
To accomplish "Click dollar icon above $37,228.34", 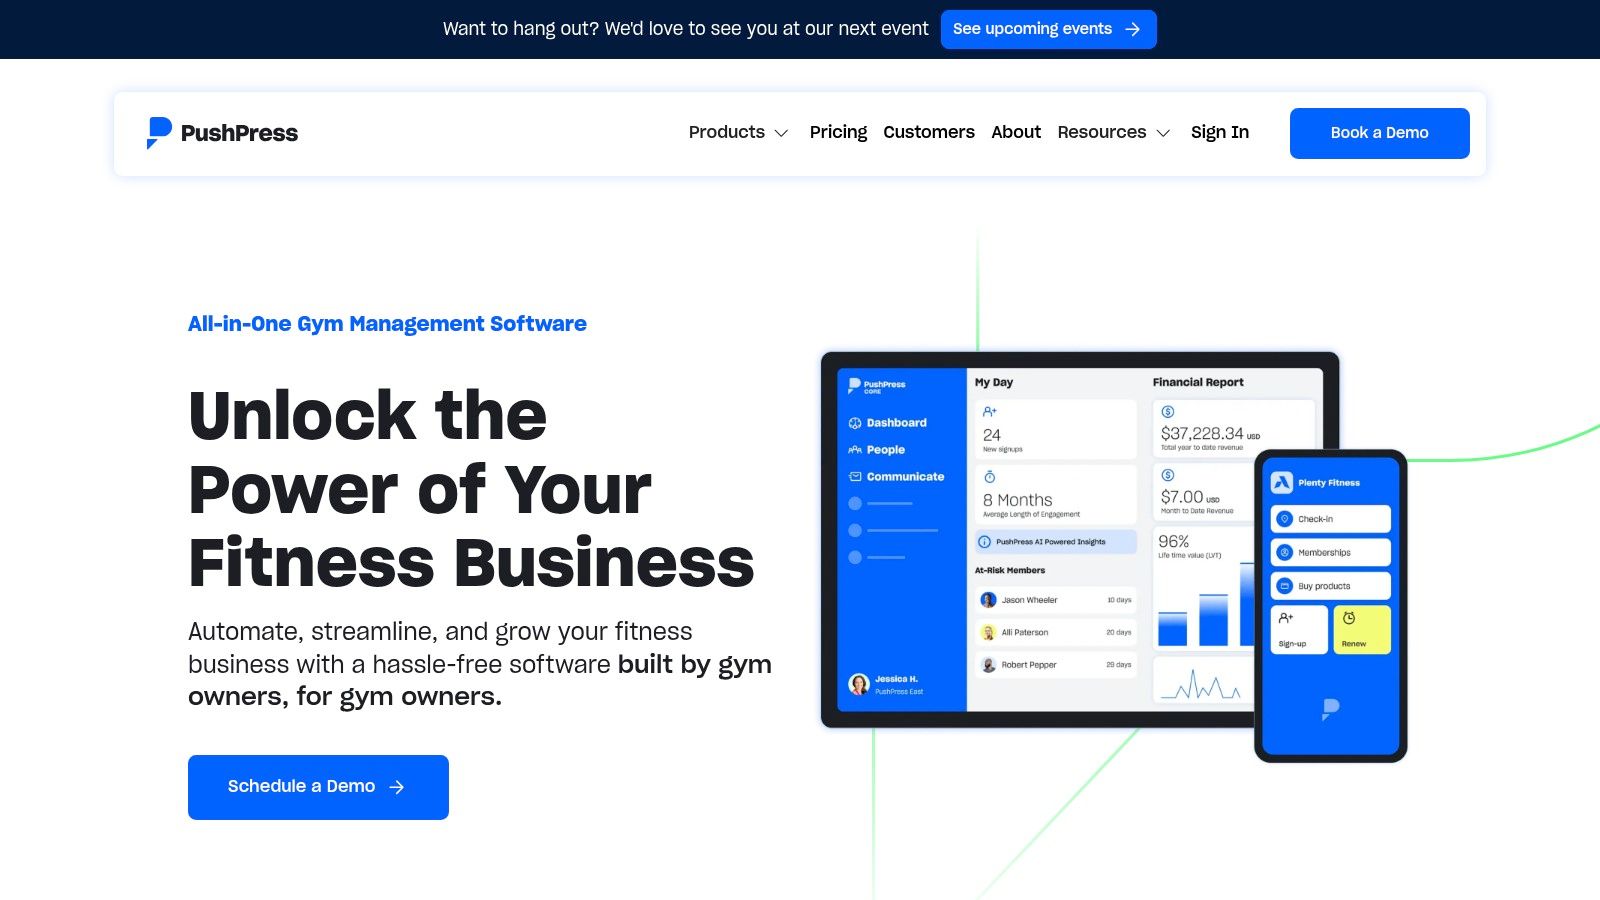I will [x=1168, y=412].
